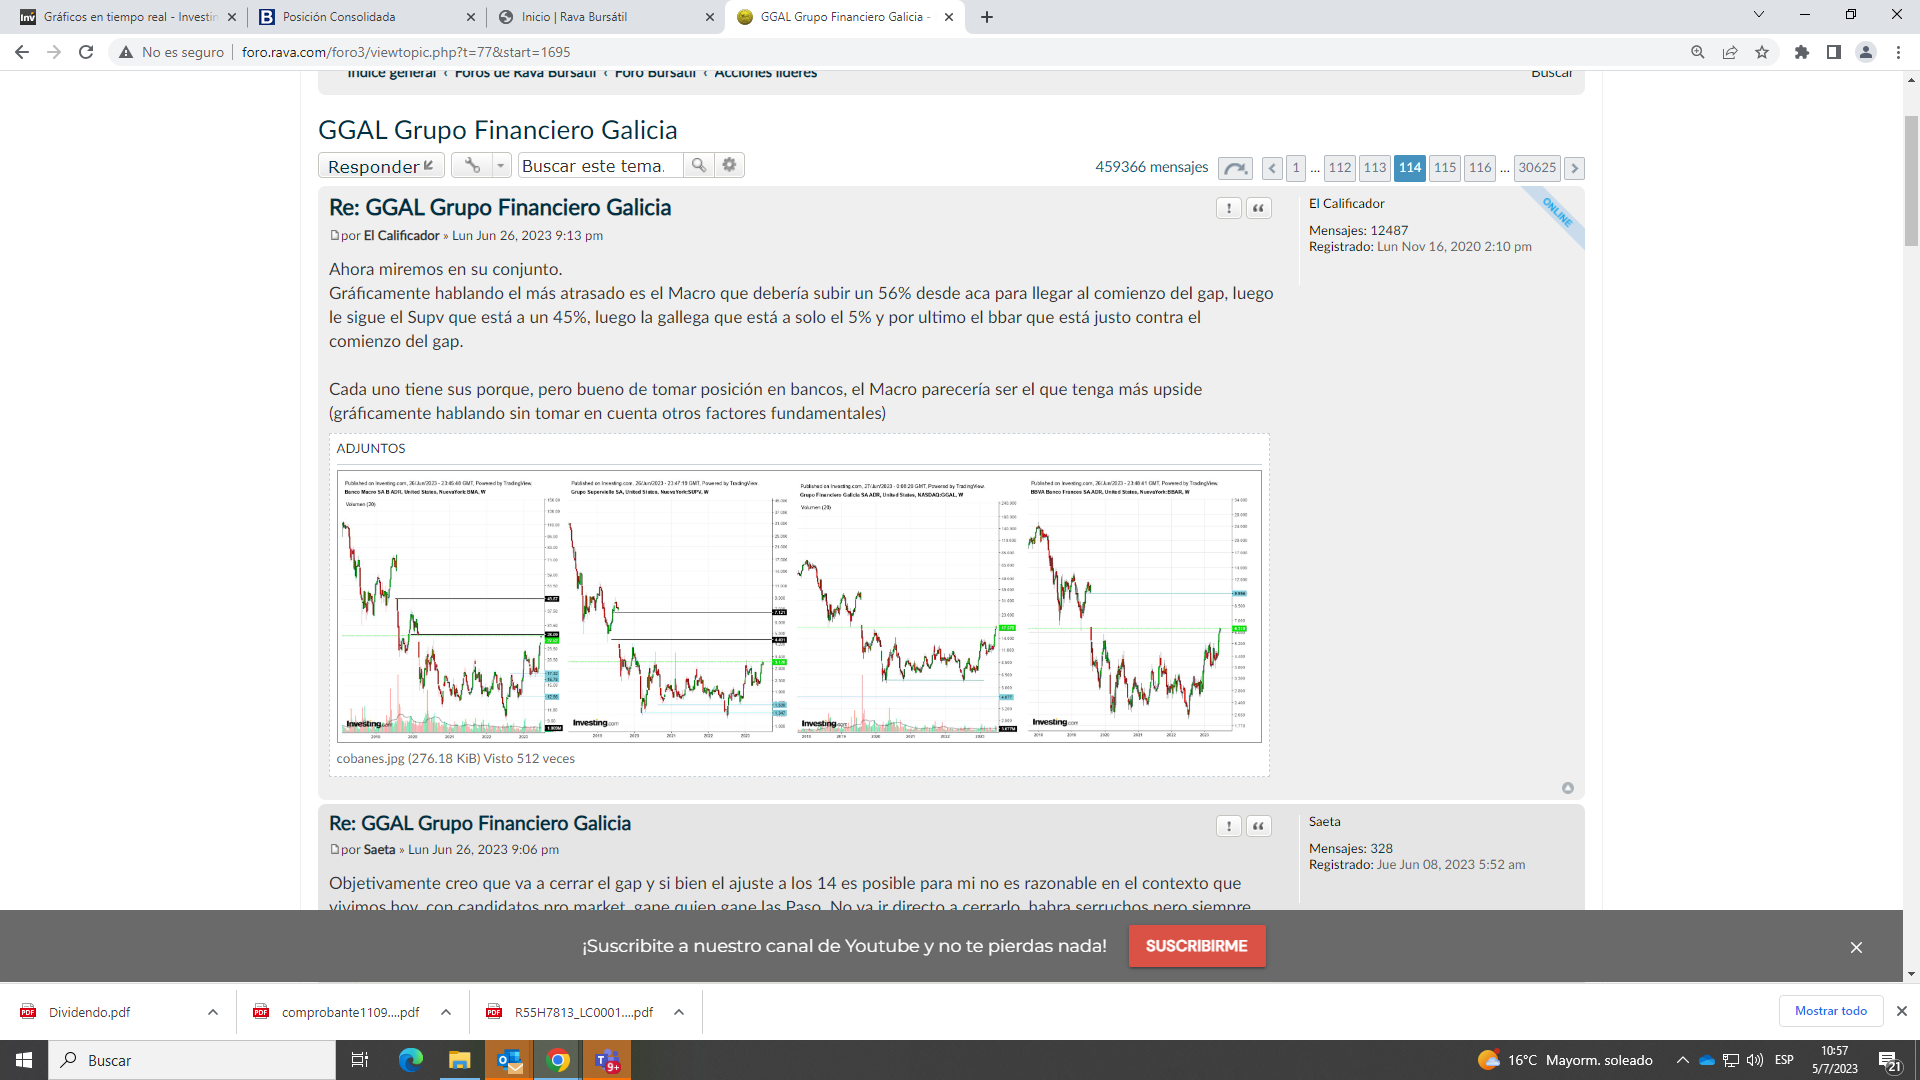Open advanced search gear icon

[730, 165]
